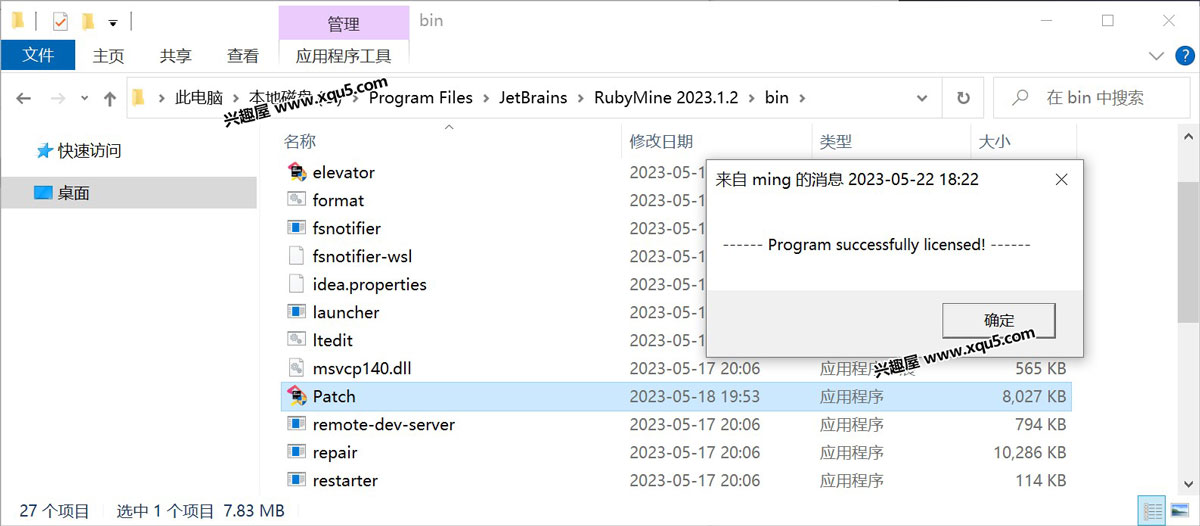Viewport: 1200px width, 526px height.
Task: Sort by the 大小 column header
Action: 1023,142
